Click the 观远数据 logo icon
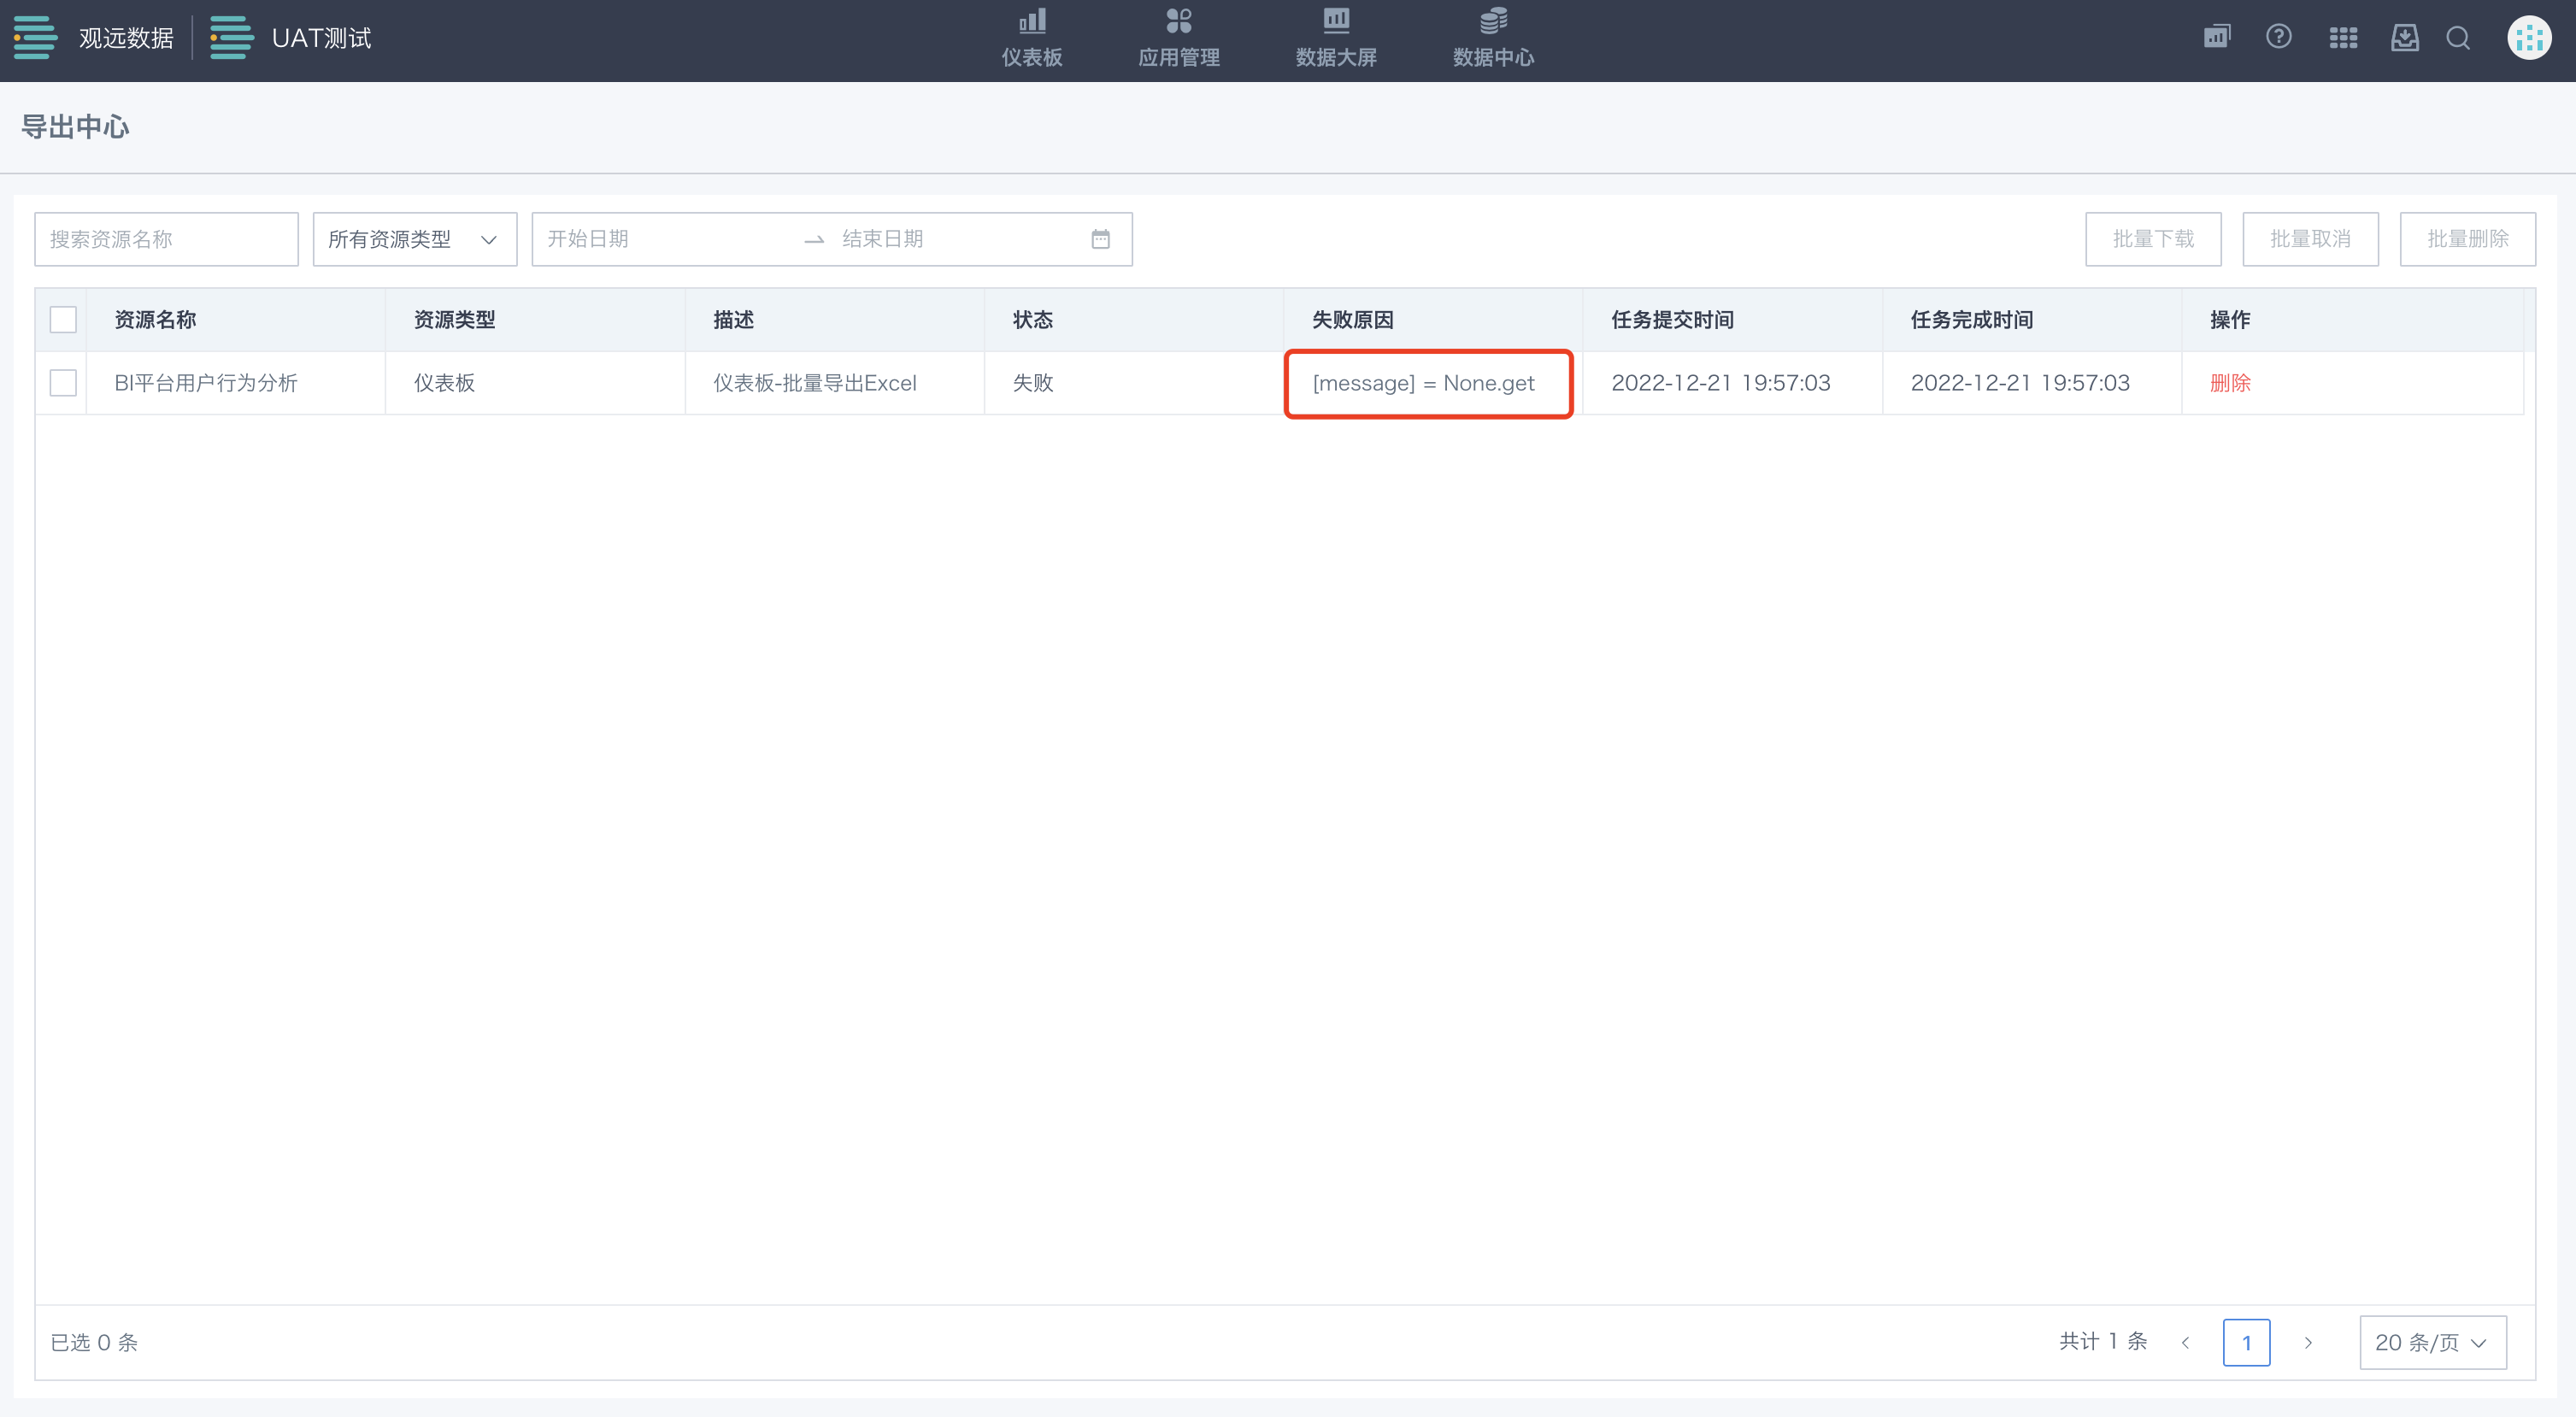 click(x=36, y=38)
